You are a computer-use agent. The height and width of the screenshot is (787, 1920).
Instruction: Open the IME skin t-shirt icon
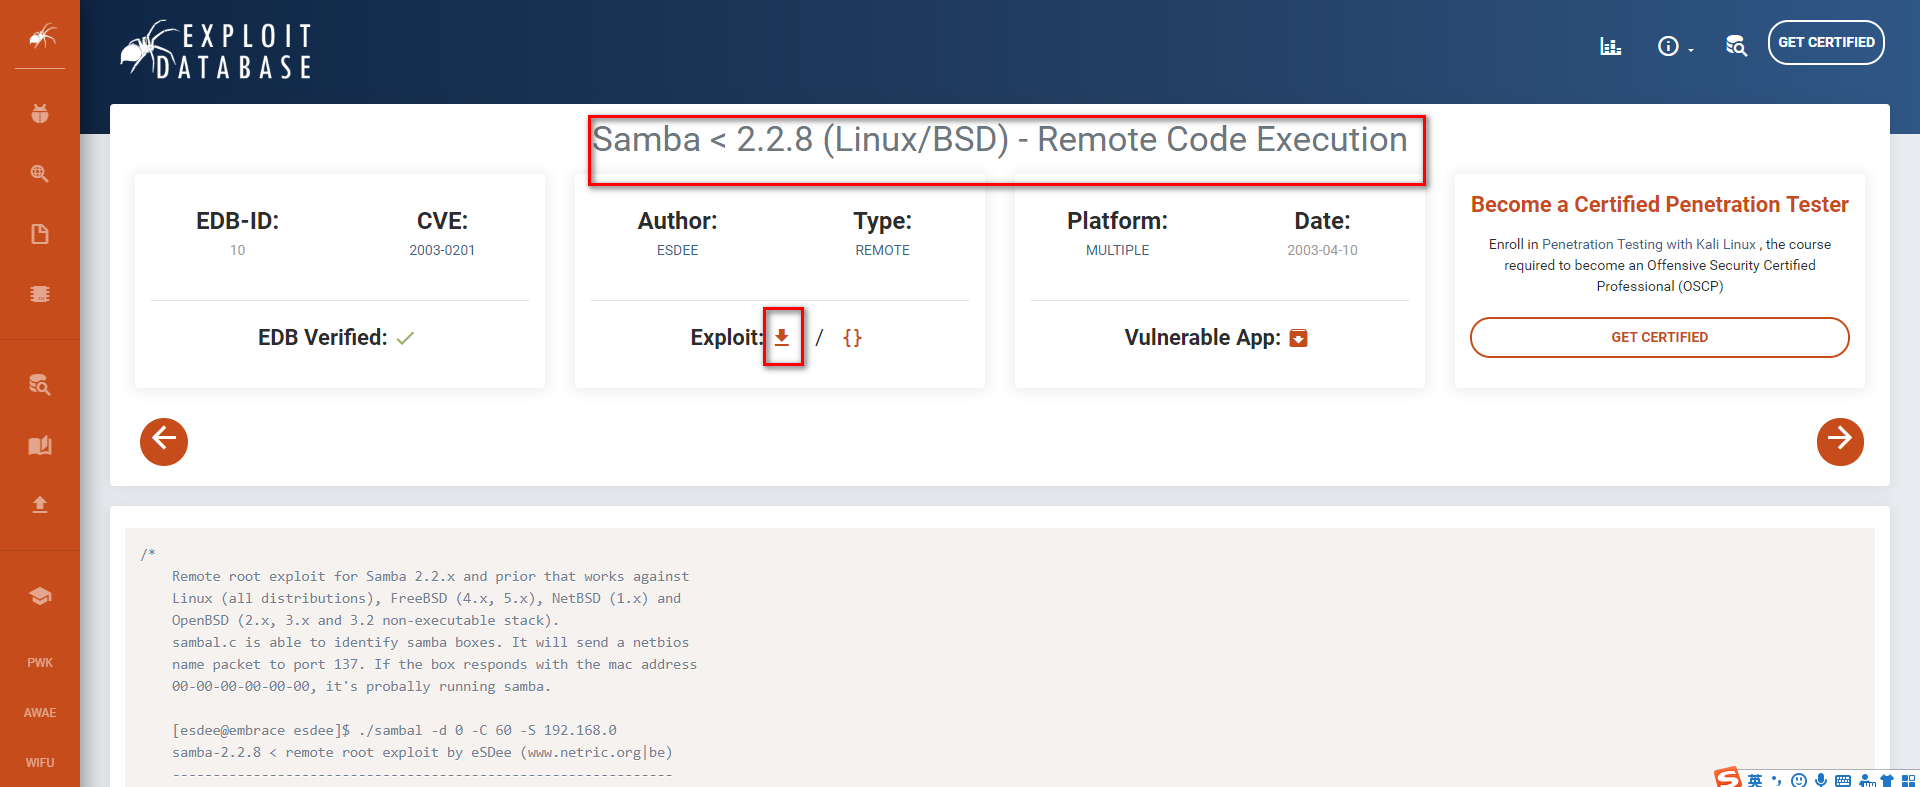point(1887,781)
